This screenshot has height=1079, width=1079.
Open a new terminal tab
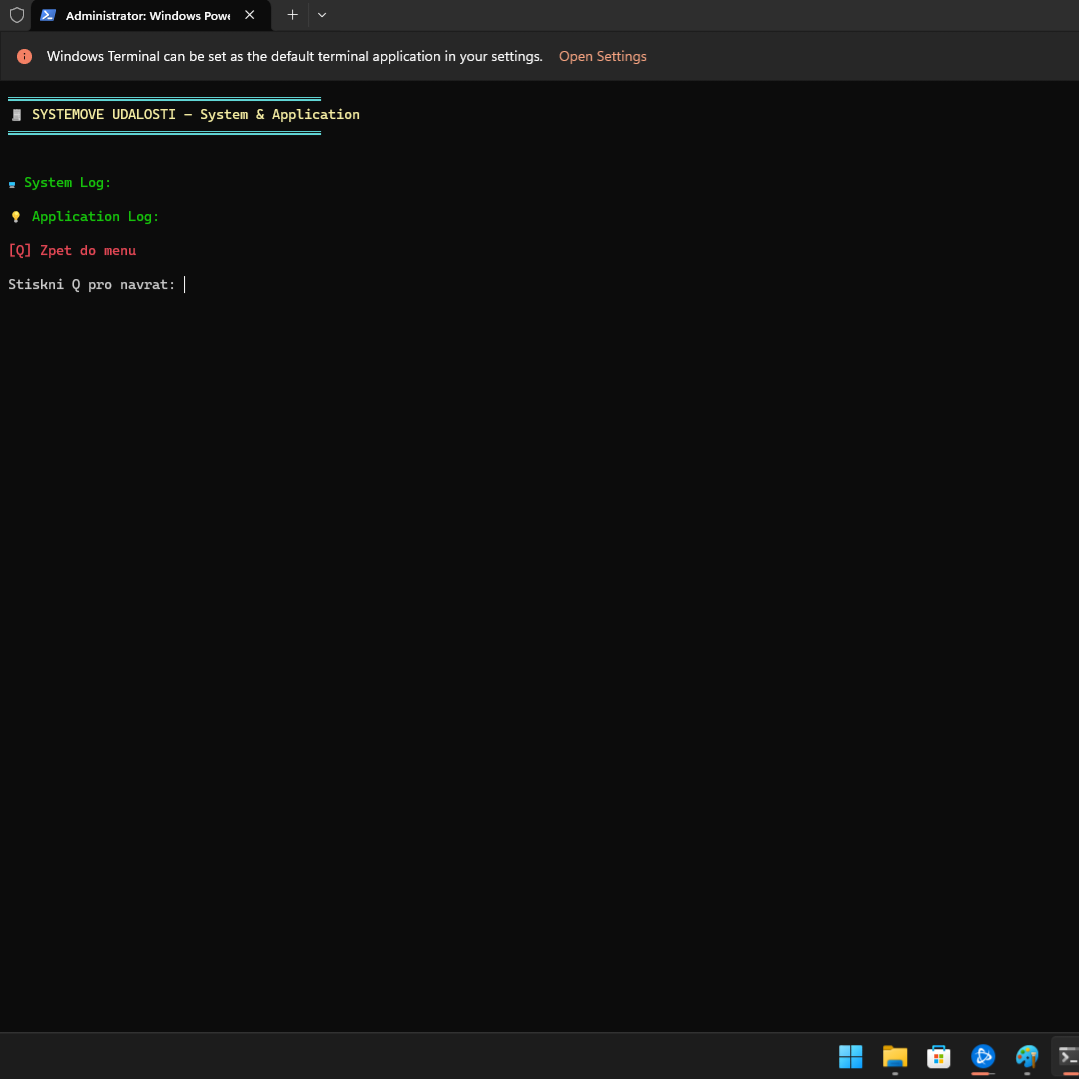(292, 15)
